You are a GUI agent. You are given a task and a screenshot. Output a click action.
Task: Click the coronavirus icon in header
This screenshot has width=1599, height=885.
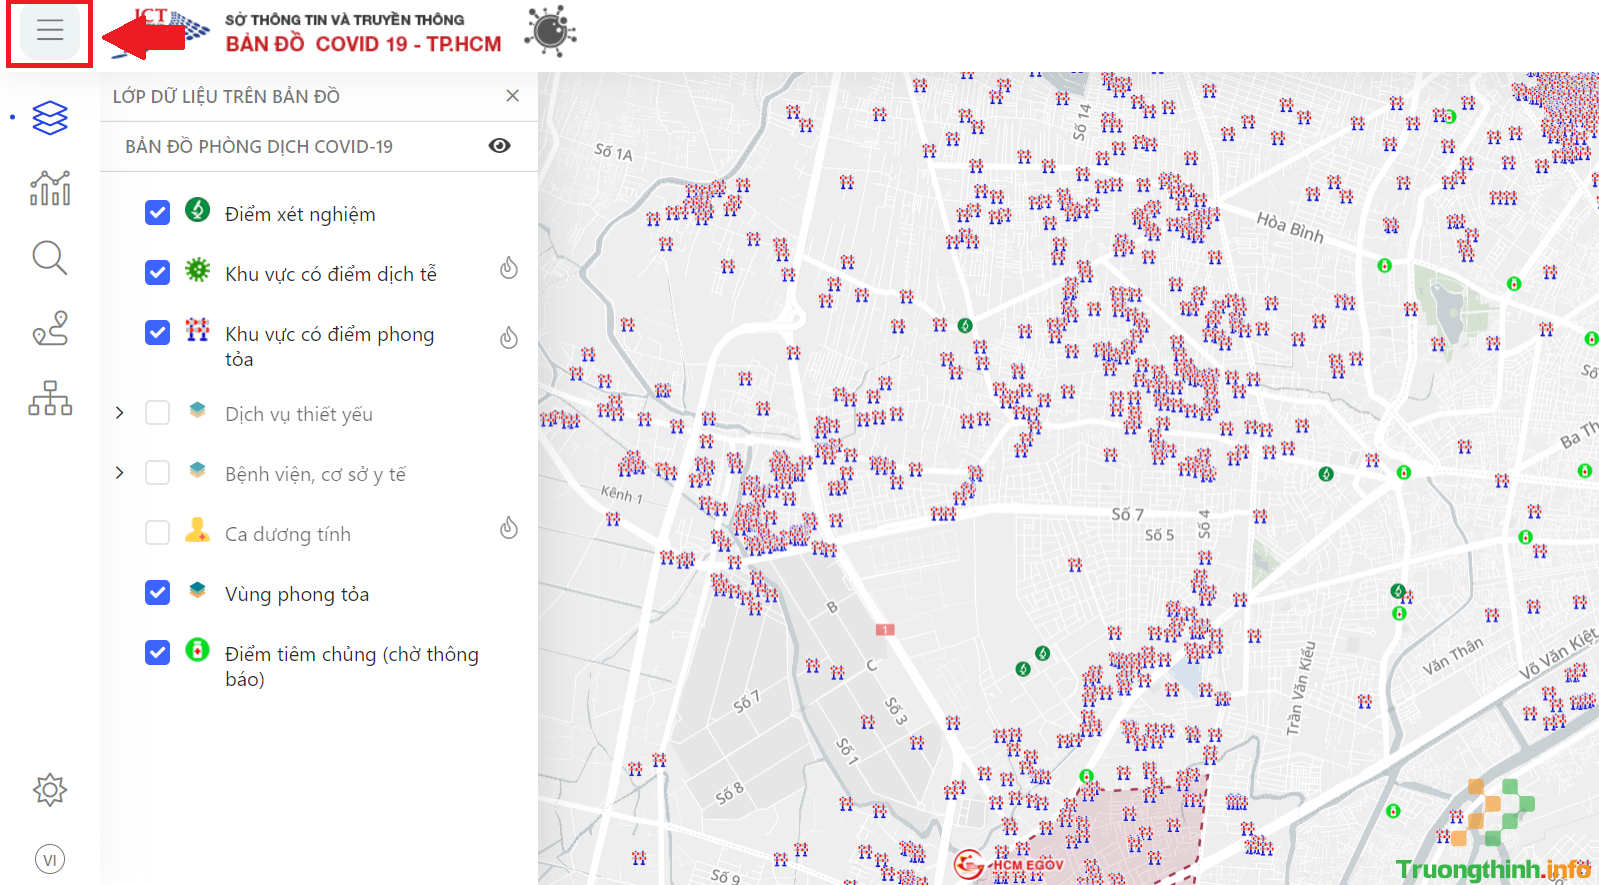click(x=550, y=30)
